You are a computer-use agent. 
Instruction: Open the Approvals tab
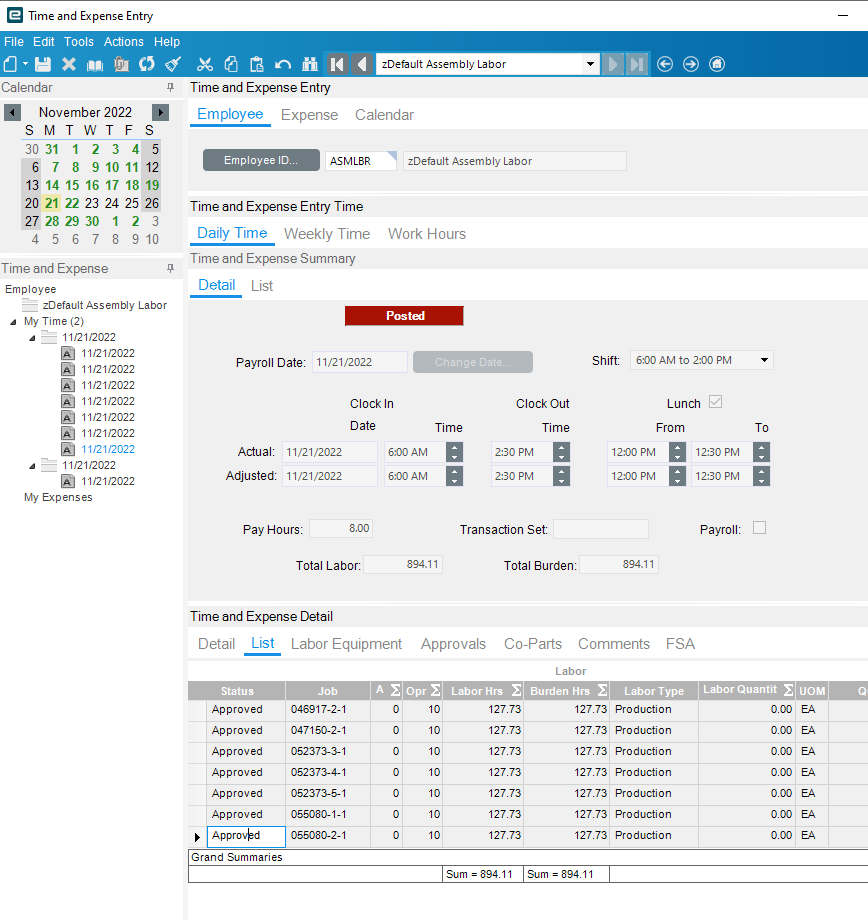tap(453, 644)
